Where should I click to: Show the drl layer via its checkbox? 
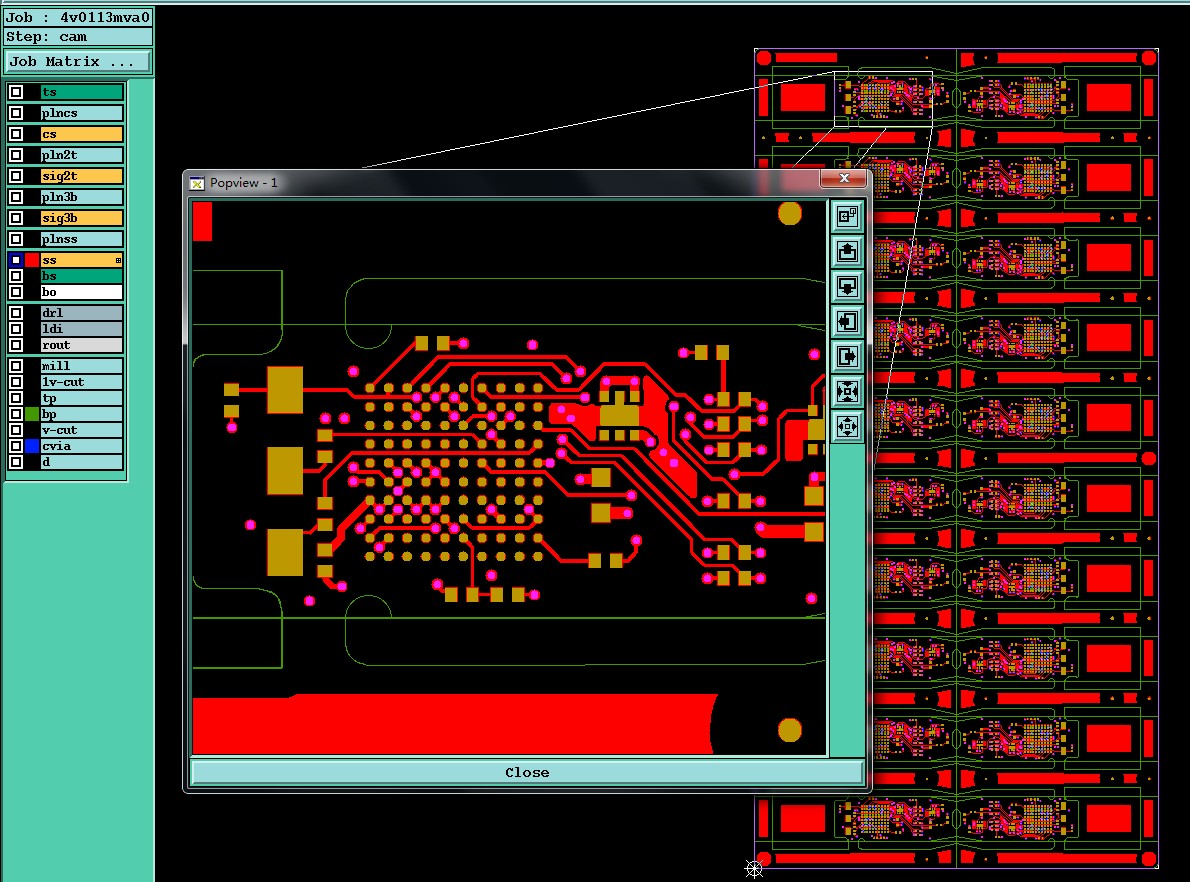tap(16, 312)
